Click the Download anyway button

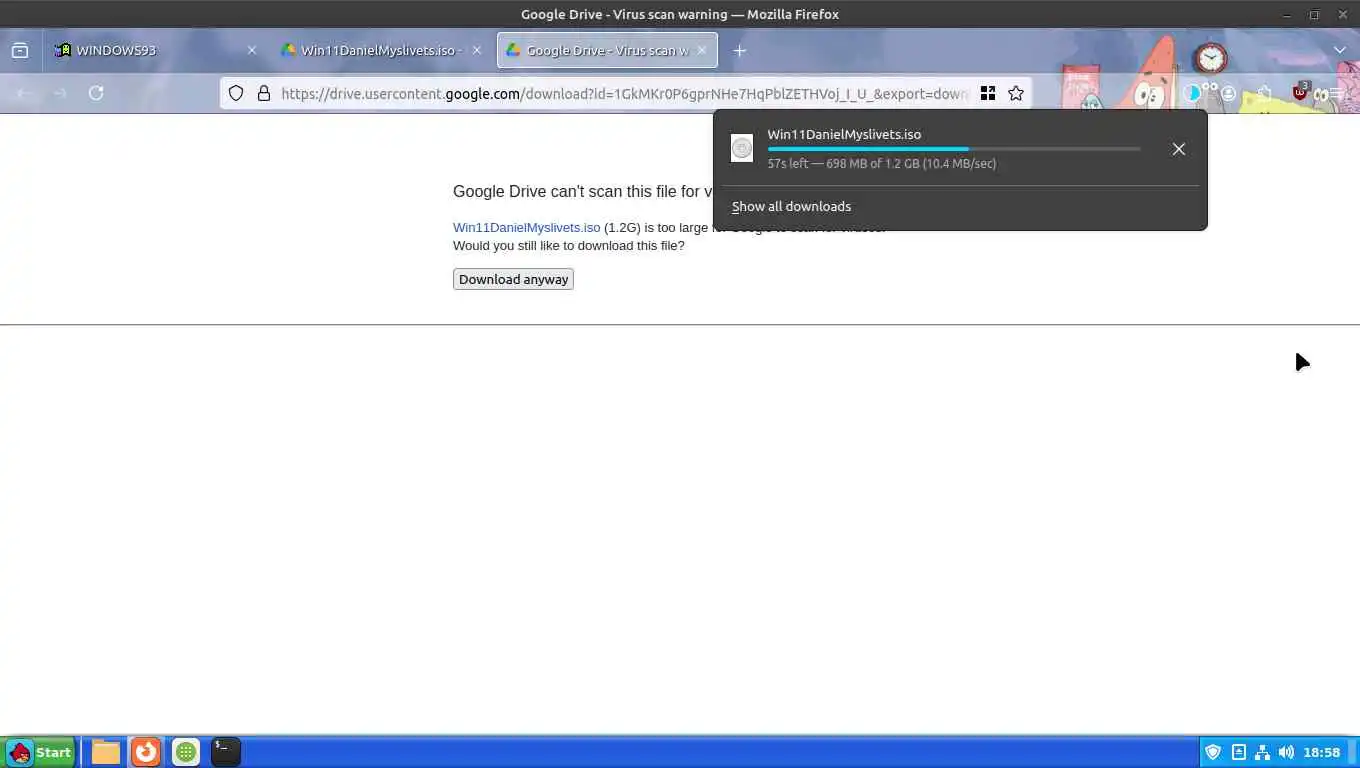click(513, 279)
